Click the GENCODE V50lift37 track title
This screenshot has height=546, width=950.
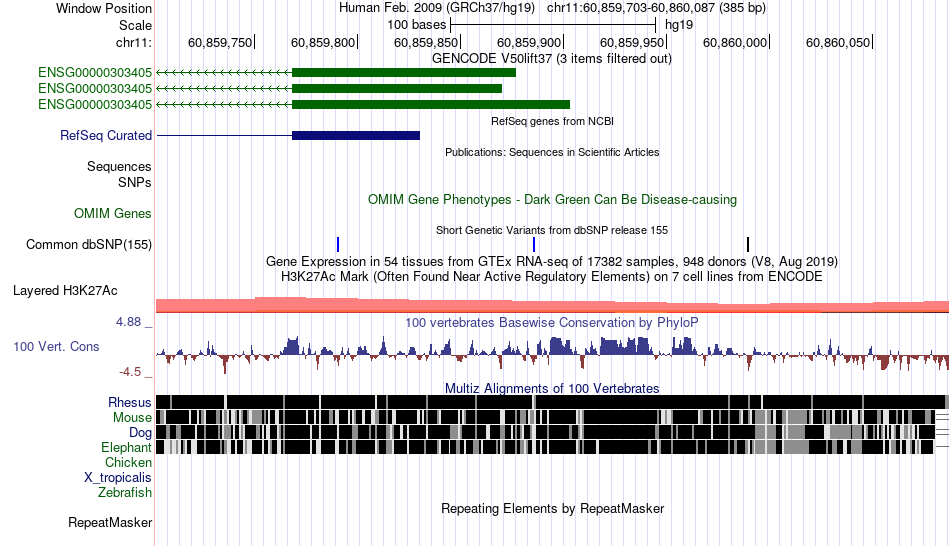coord(552,59)
